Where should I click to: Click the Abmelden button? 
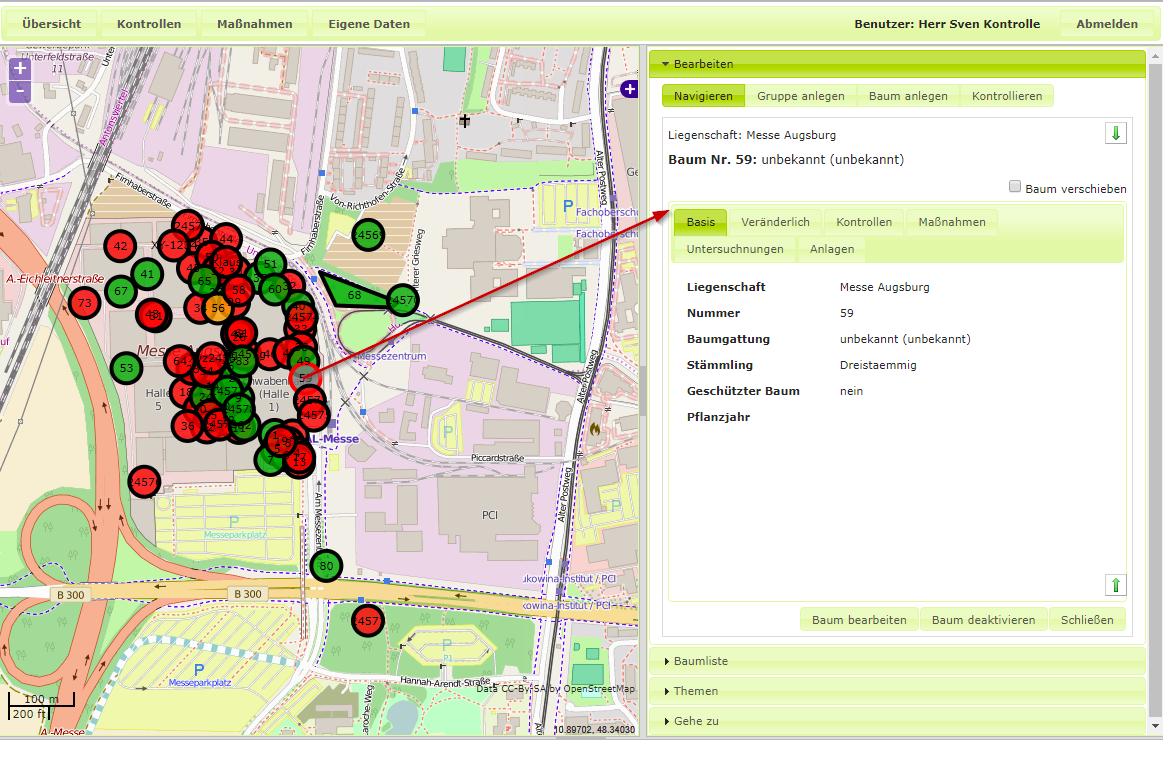pyautogui.click(x=1106, y=24)
